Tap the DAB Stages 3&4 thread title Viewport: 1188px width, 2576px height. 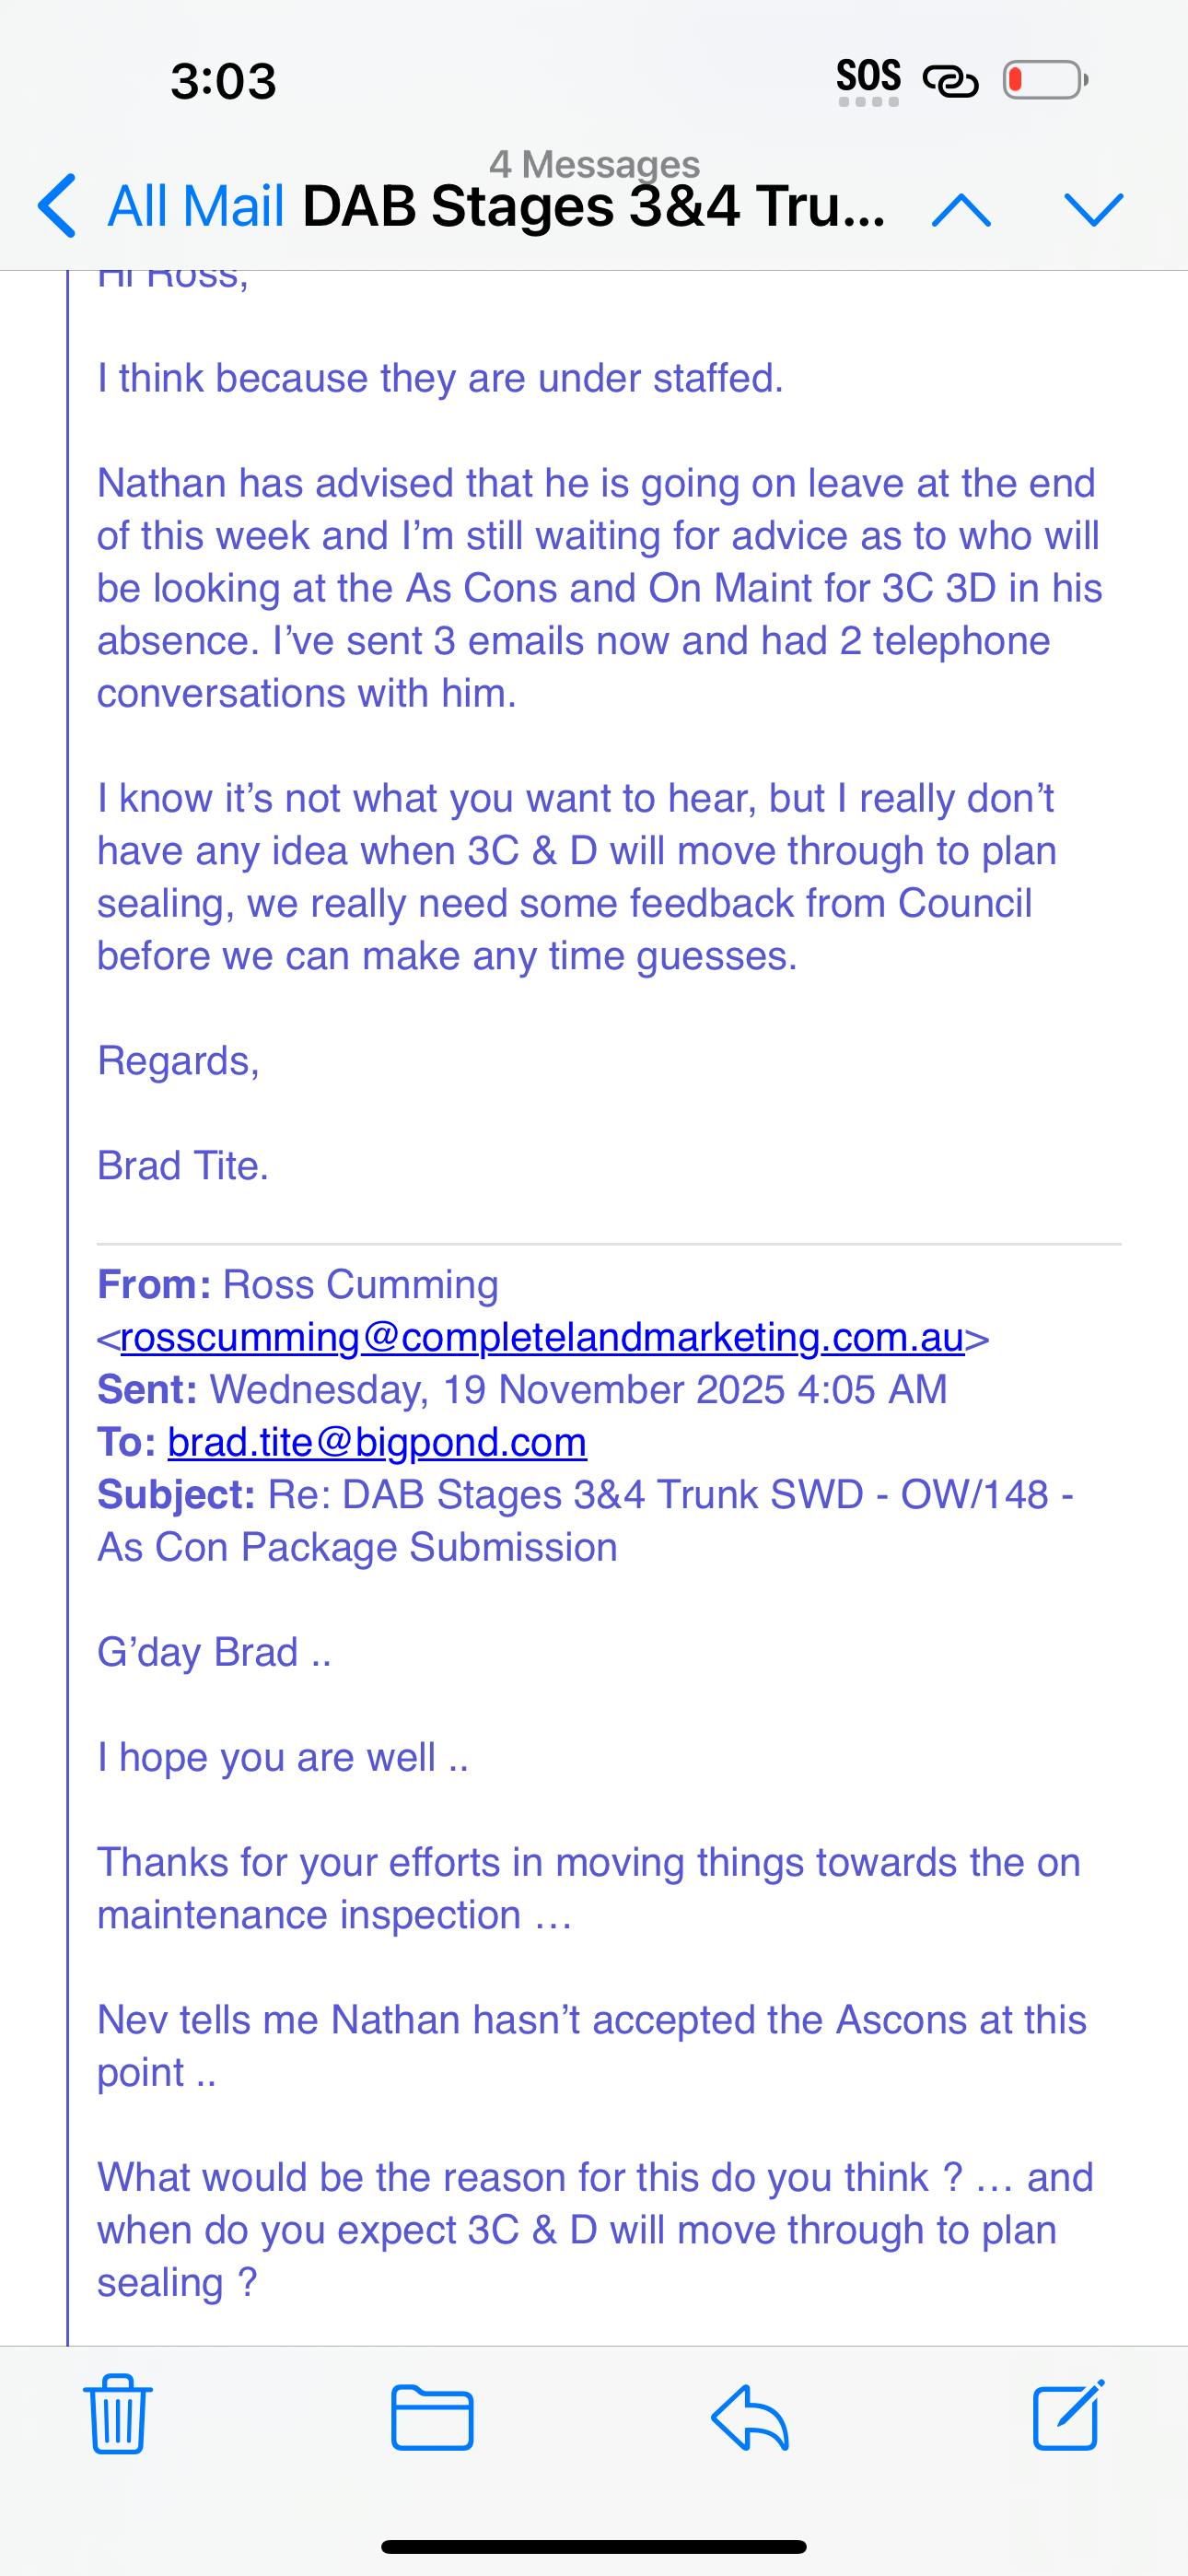594,208
